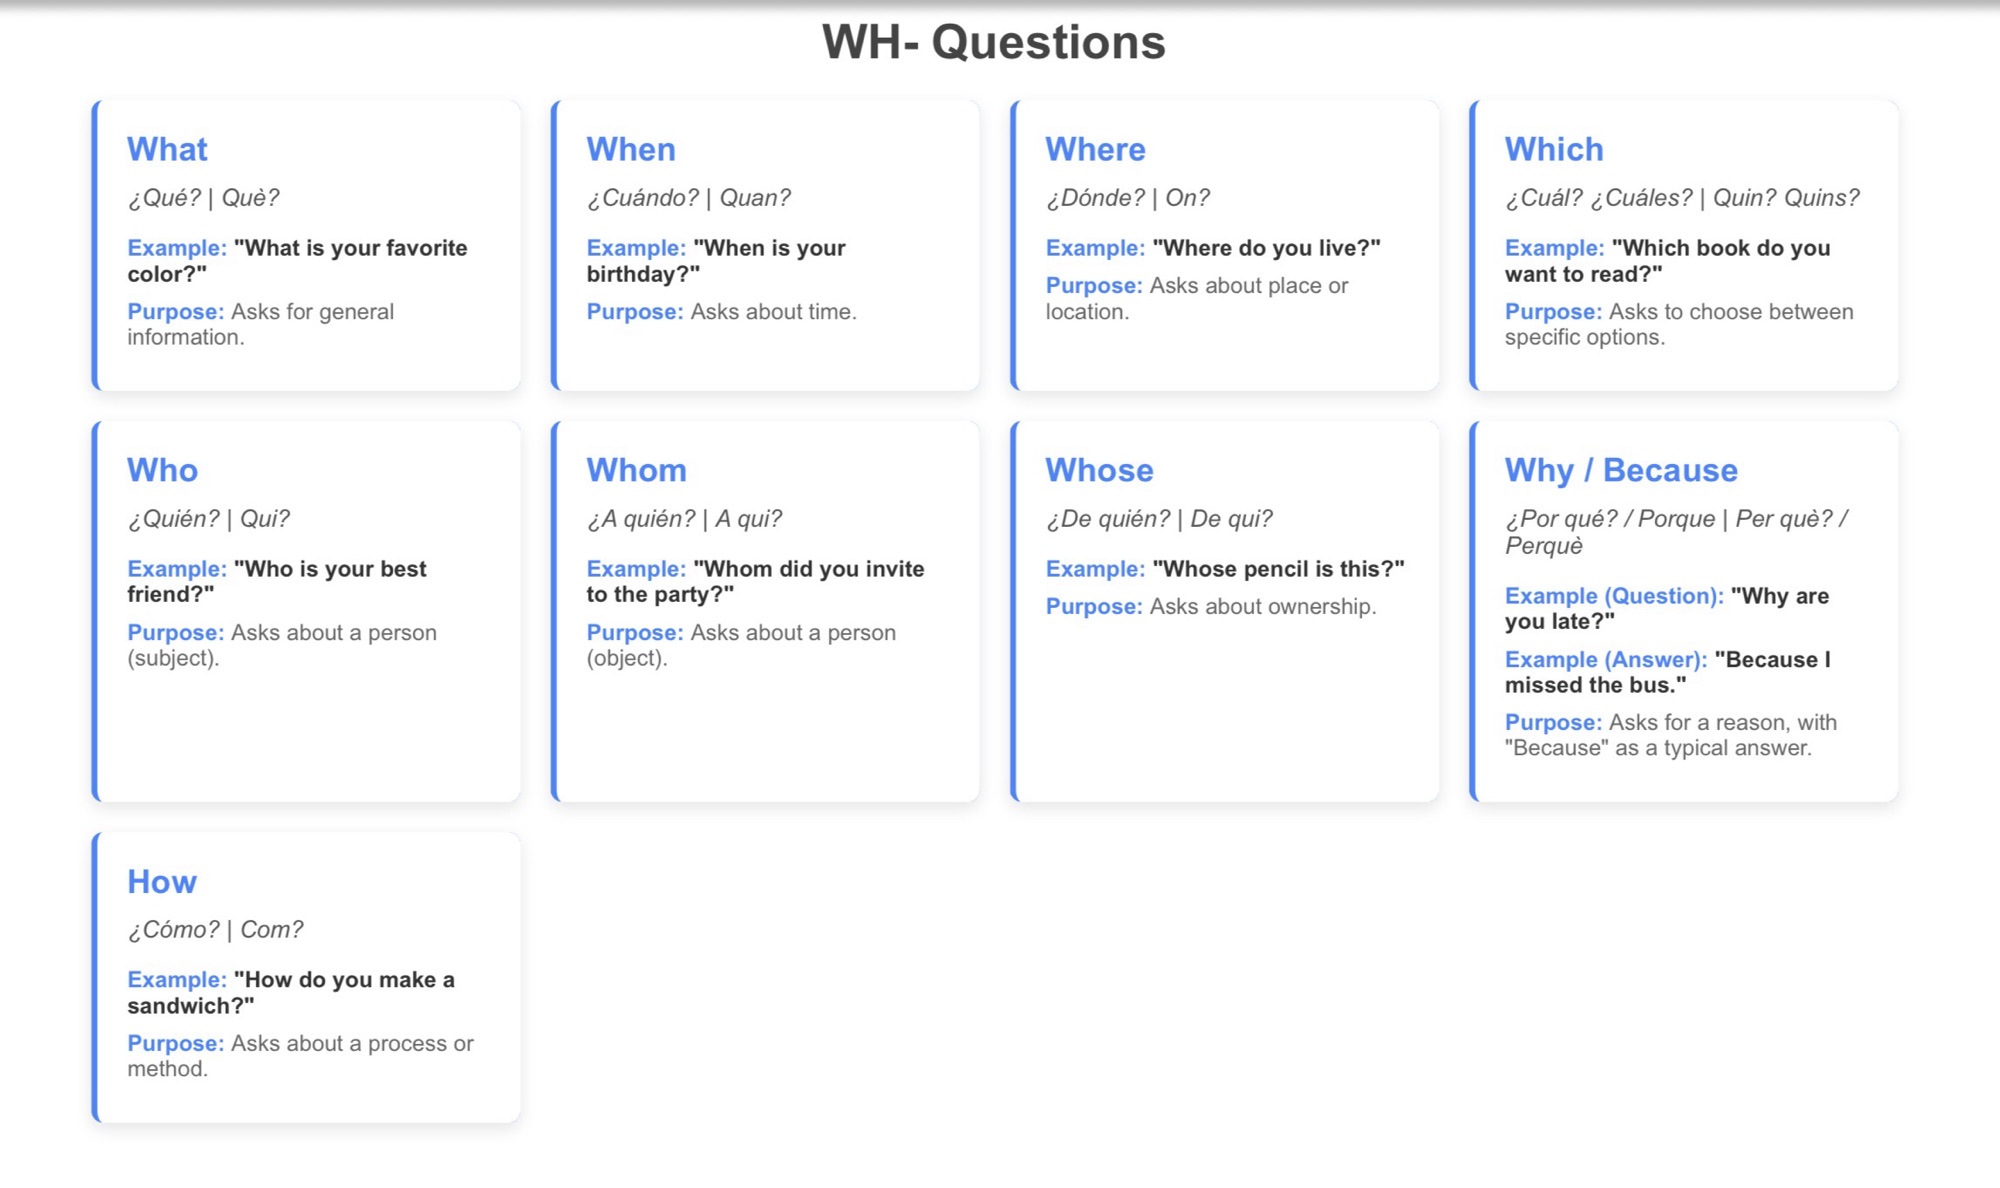Click the "Who is your best friend?" example

[x=277, y=581]
